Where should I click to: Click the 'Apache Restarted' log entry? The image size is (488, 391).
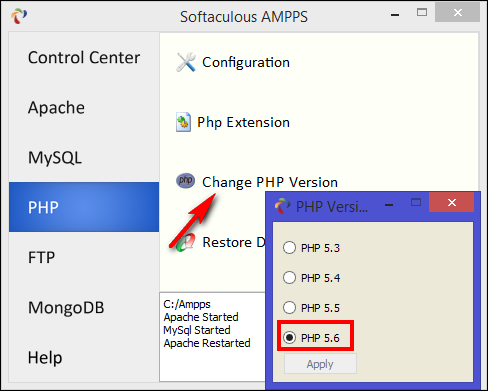click(207, 343)
